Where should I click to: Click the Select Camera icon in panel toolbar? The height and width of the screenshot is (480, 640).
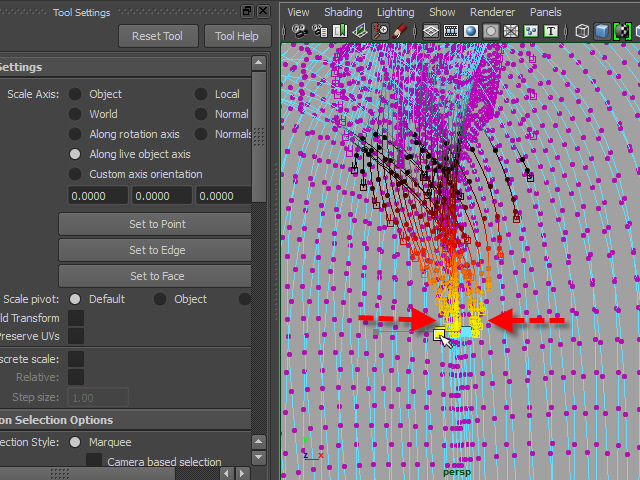coord(298,31)
